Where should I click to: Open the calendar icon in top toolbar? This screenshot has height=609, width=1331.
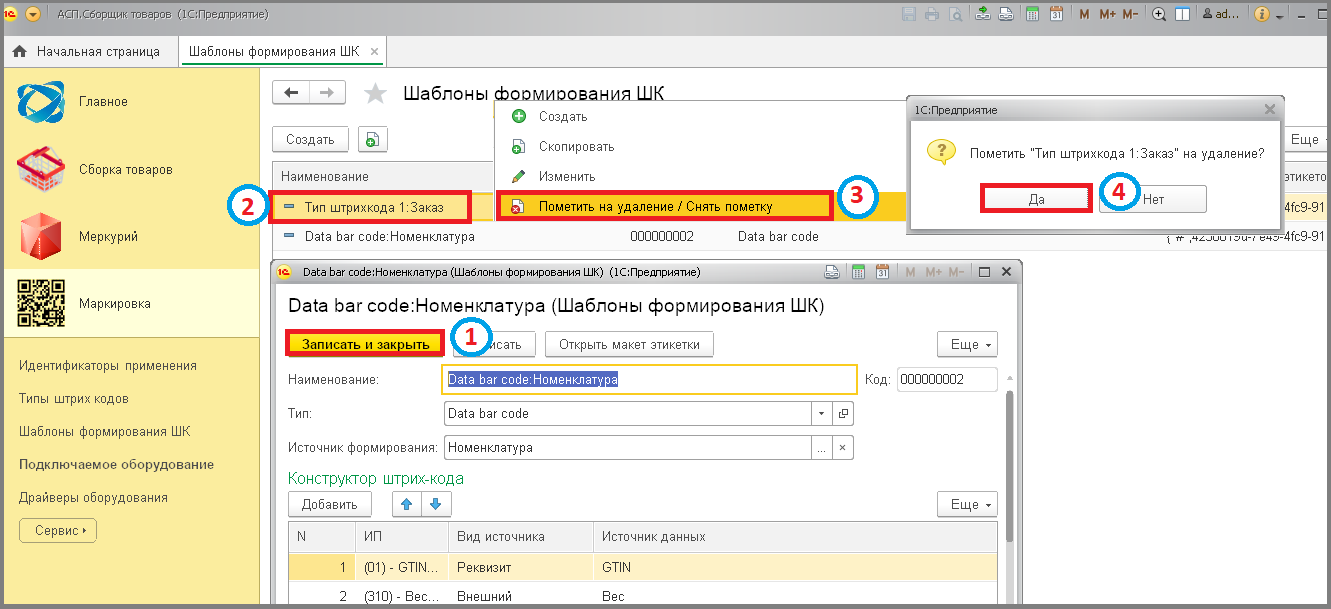pos(1055,15)
